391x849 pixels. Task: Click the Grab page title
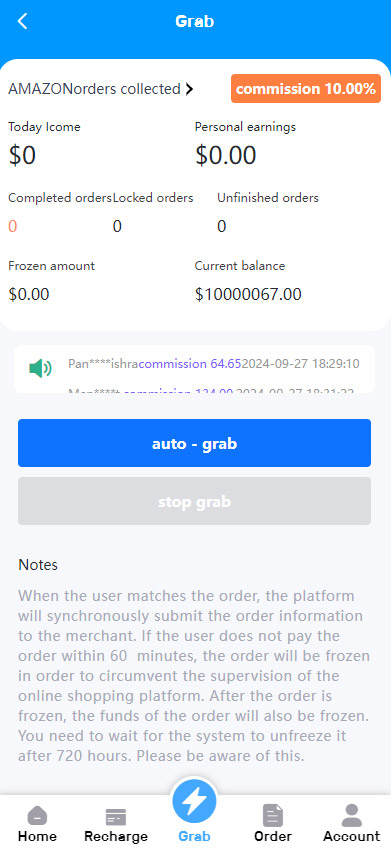tap(194, 21)
